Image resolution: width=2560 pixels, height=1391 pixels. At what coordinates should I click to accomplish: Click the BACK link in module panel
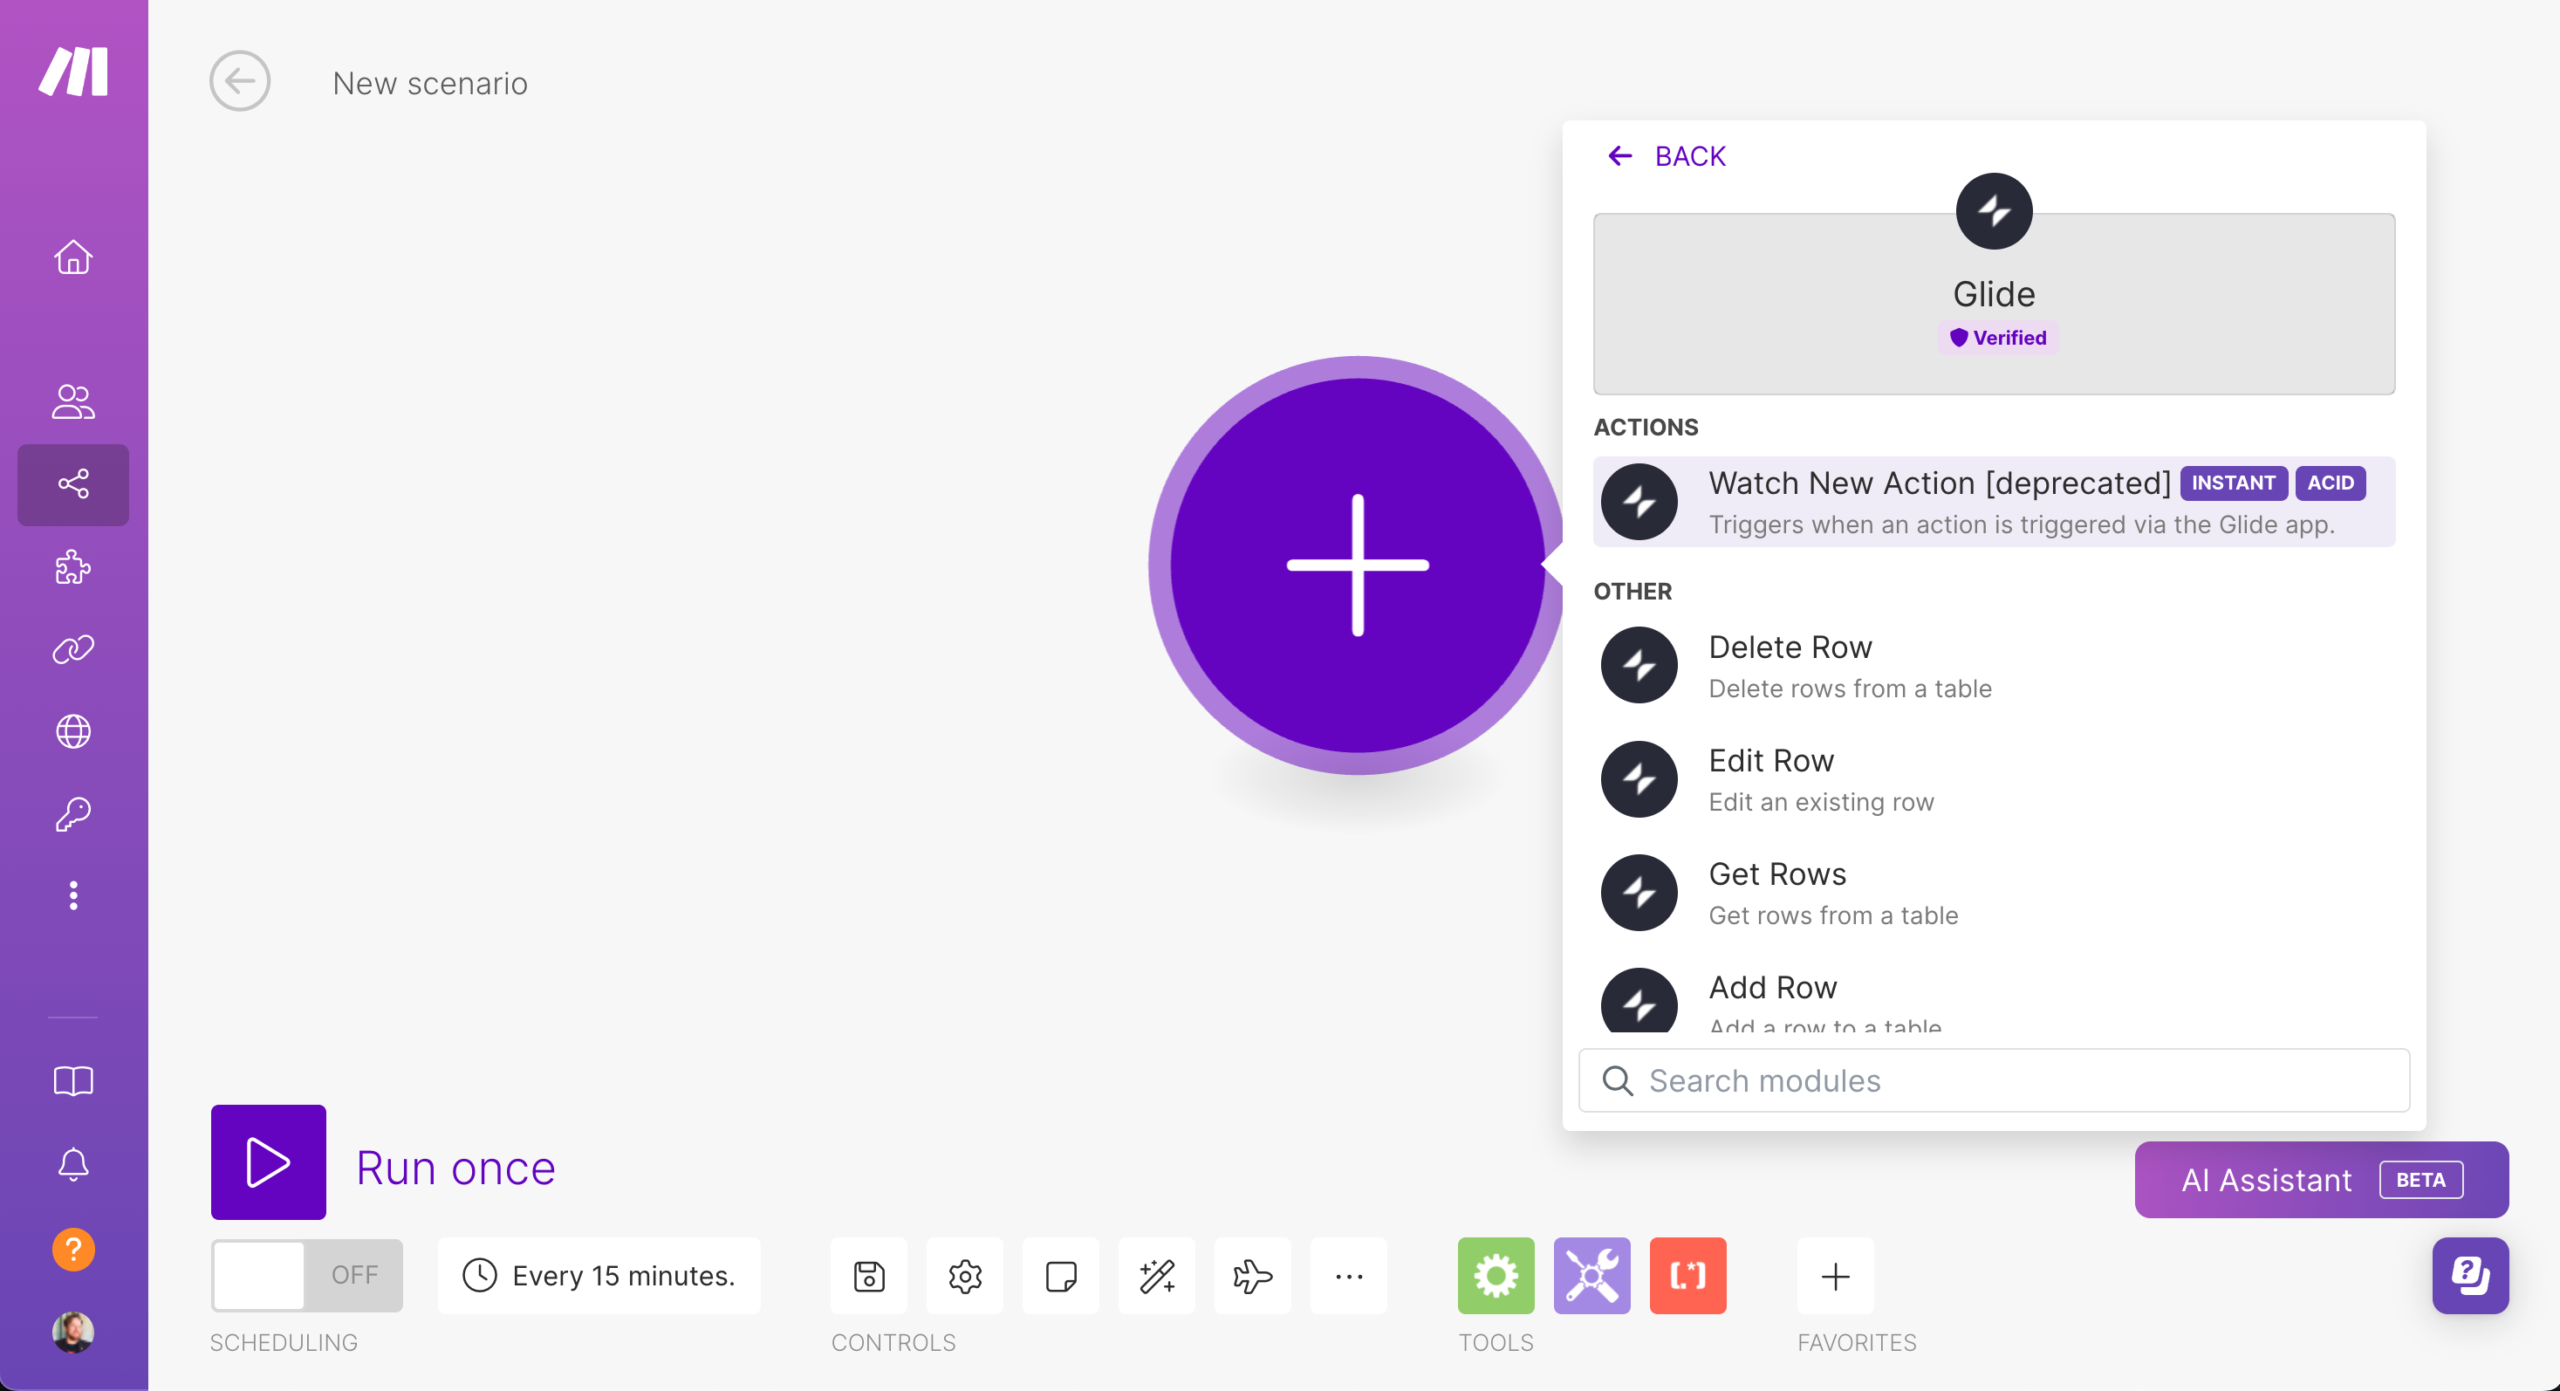point(1666,156)
